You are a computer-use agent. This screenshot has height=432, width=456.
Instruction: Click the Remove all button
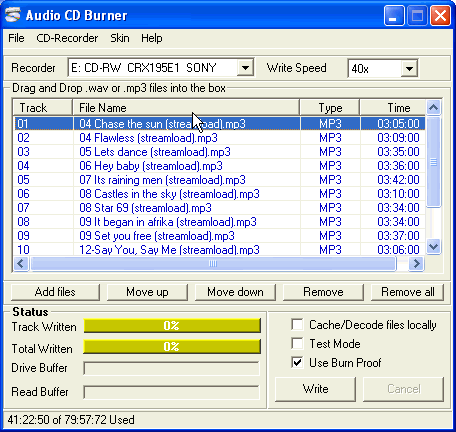coord(407,292)
